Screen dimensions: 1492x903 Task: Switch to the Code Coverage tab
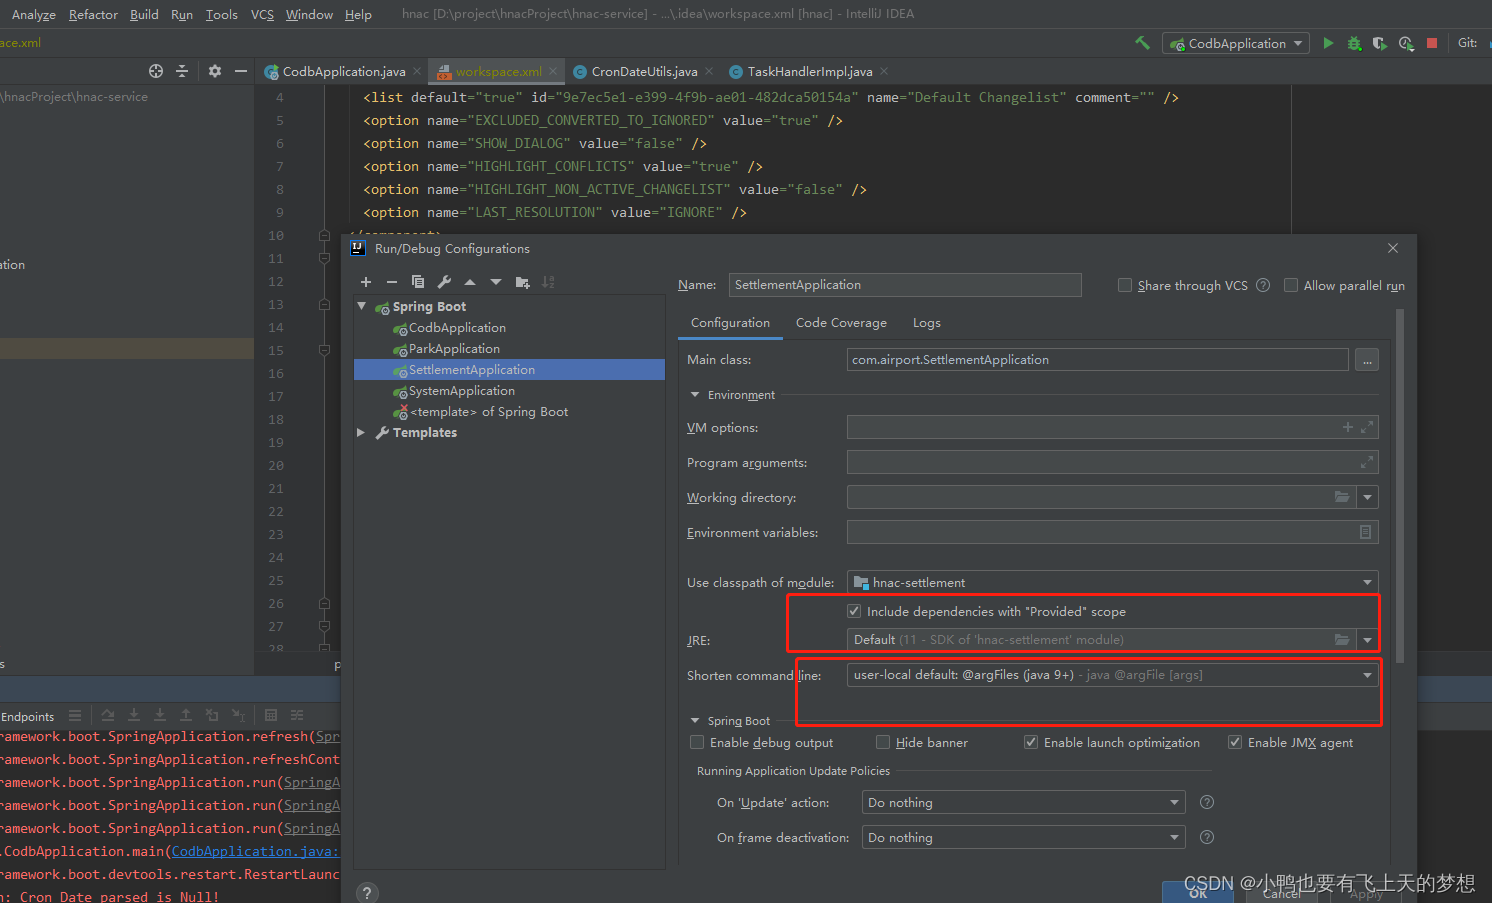pyautogui.click(x=841, y=322)
